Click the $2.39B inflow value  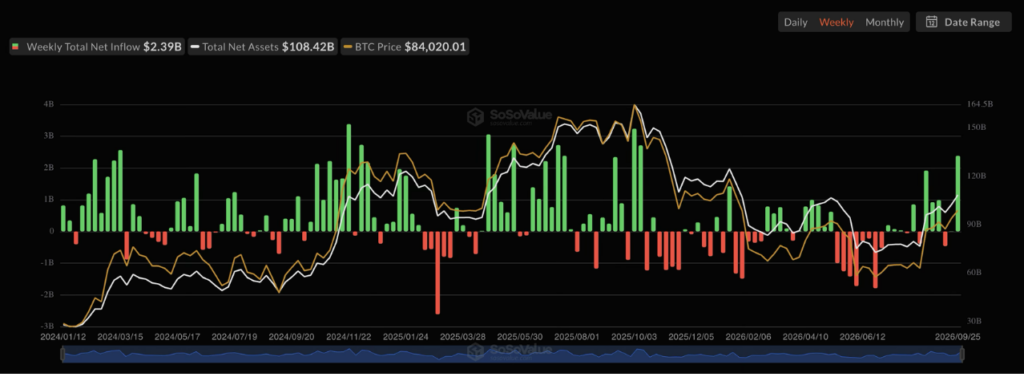click(163, 47)
